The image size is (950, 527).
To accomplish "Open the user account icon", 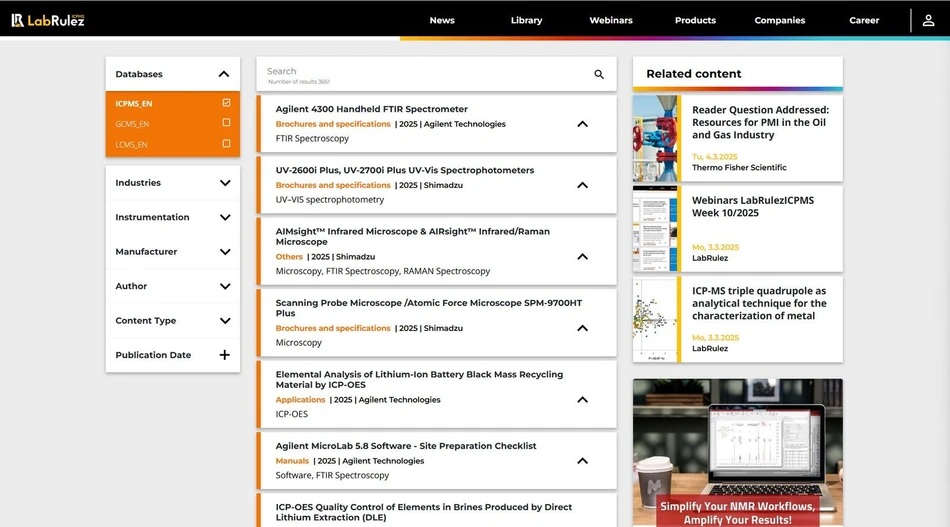I will (x=928, y=21).
